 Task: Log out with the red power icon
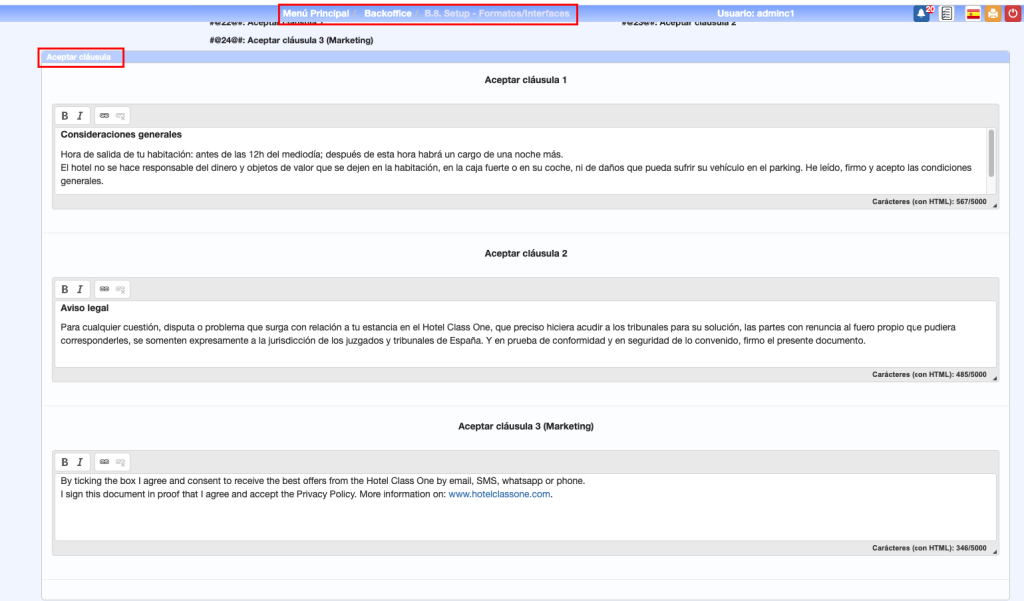click(1012, 14)
